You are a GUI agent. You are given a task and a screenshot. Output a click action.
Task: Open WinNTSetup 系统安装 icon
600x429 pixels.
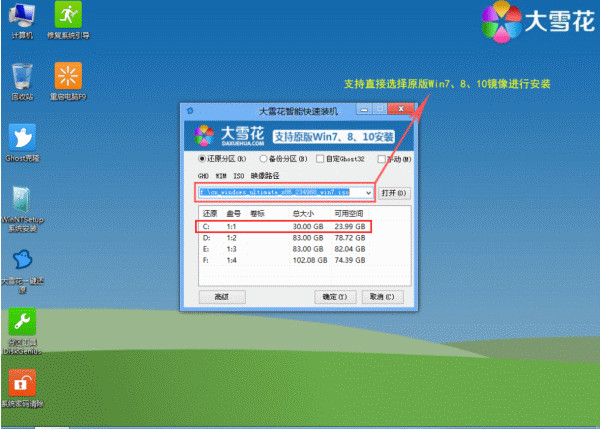(x=22, y=209)
